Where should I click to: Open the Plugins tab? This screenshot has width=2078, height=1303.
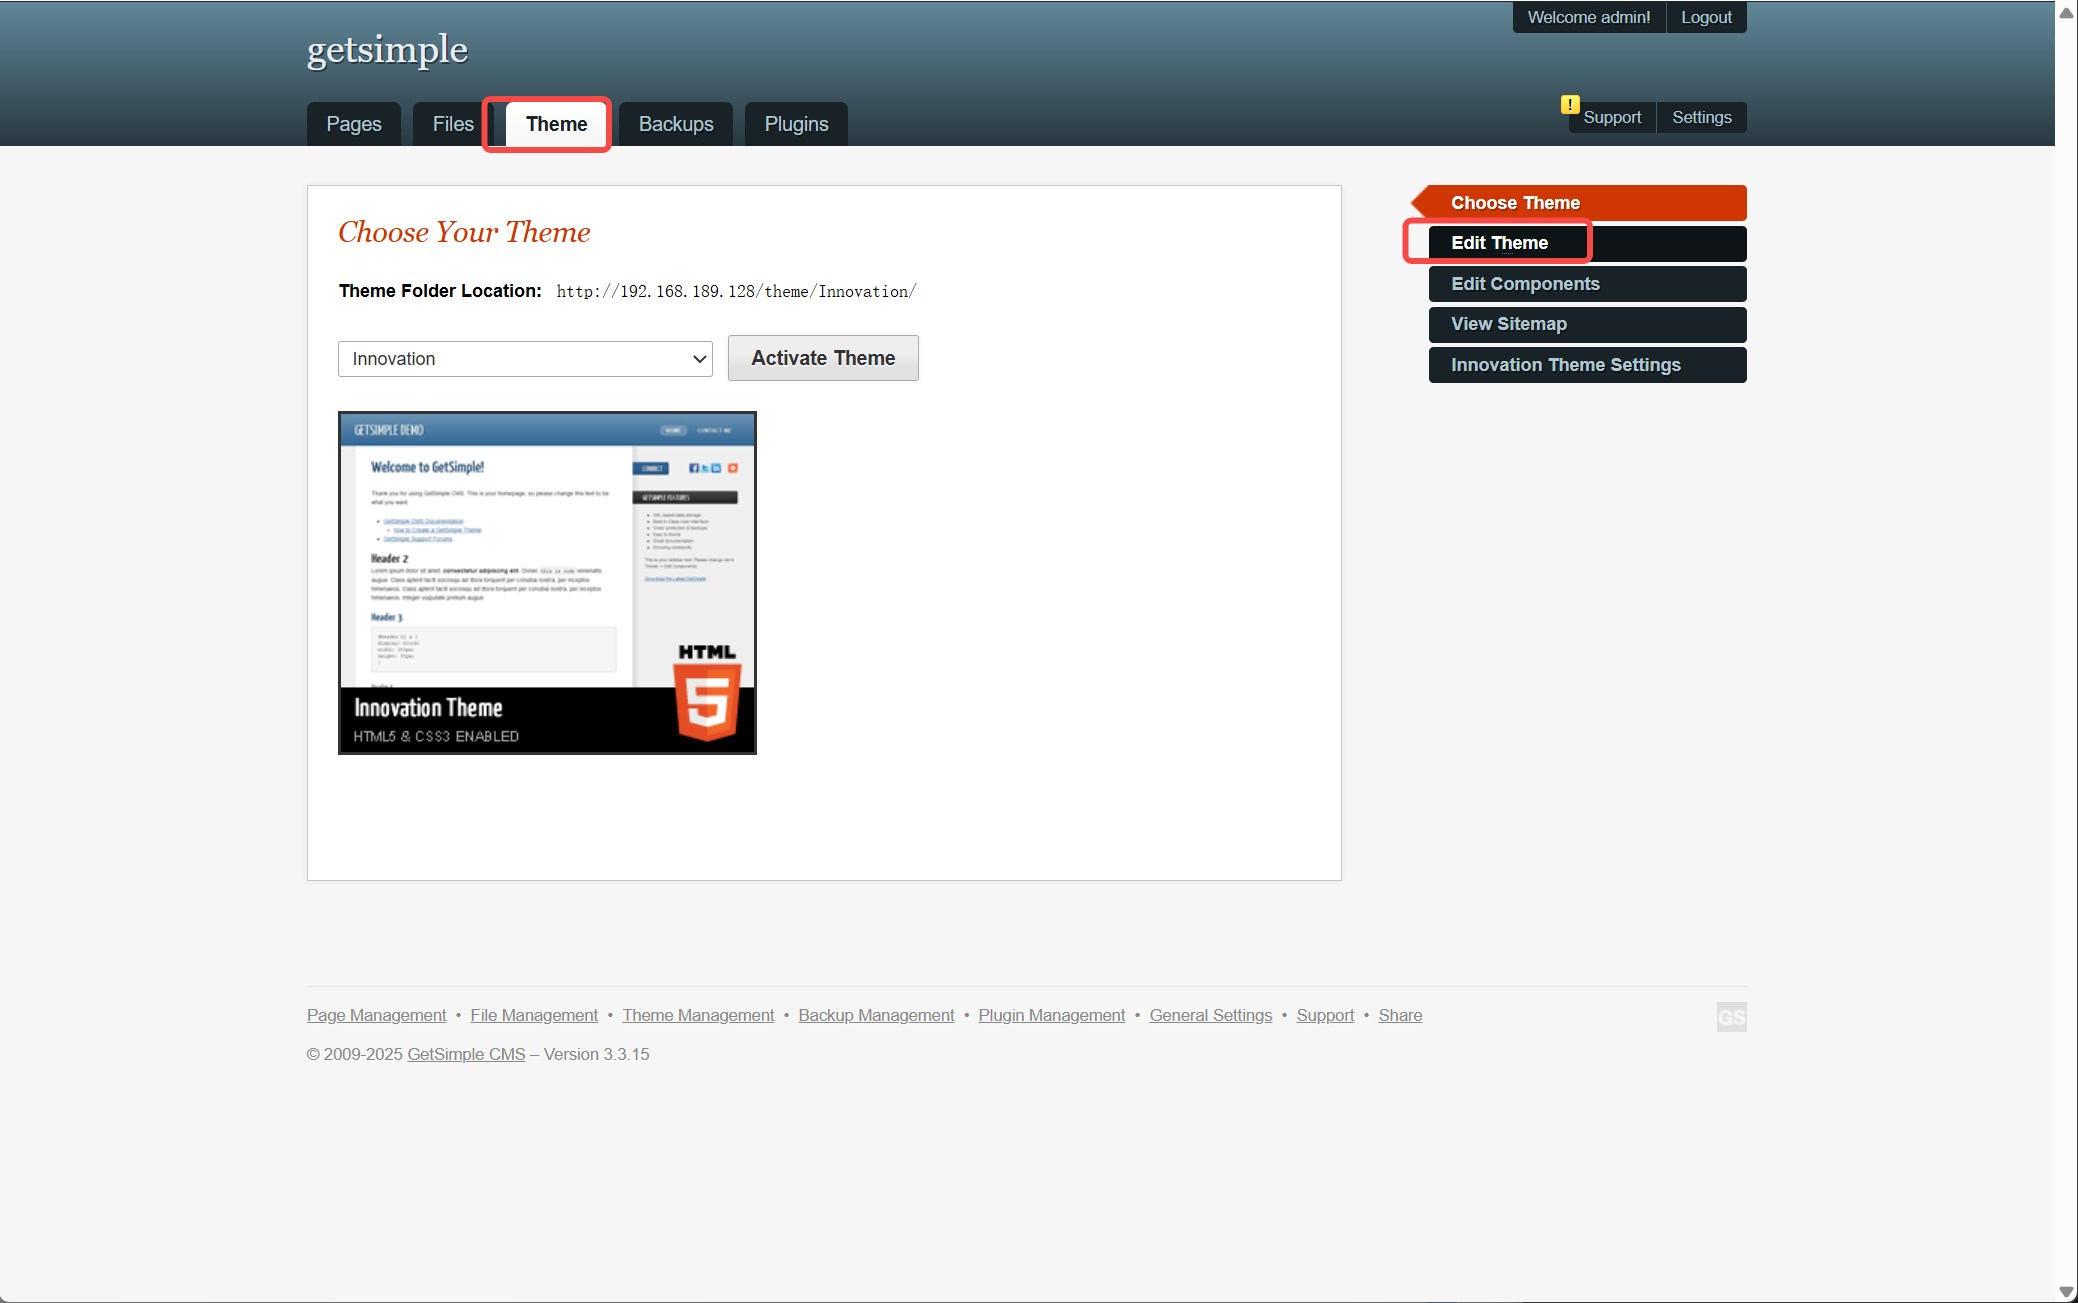[796, 124]
